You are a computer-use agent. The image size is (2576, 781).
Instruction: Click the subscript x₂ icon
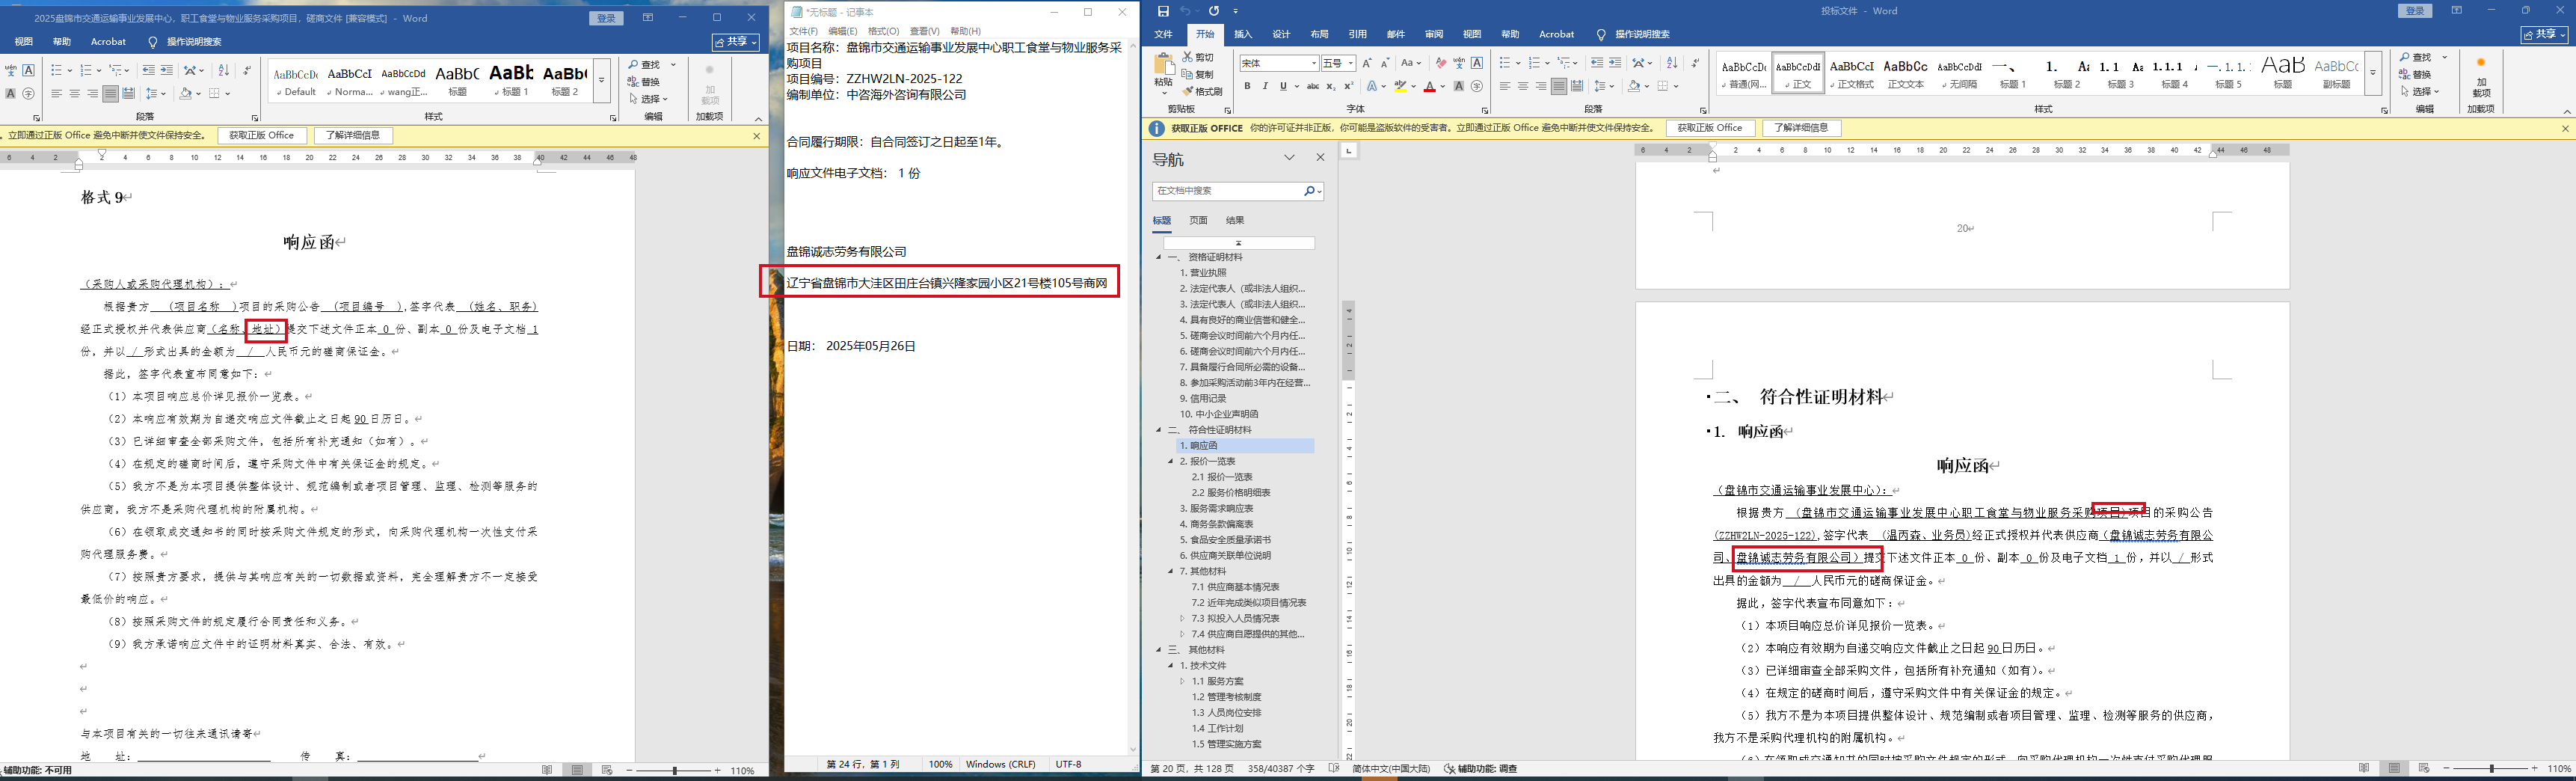tap(1330, 87)
